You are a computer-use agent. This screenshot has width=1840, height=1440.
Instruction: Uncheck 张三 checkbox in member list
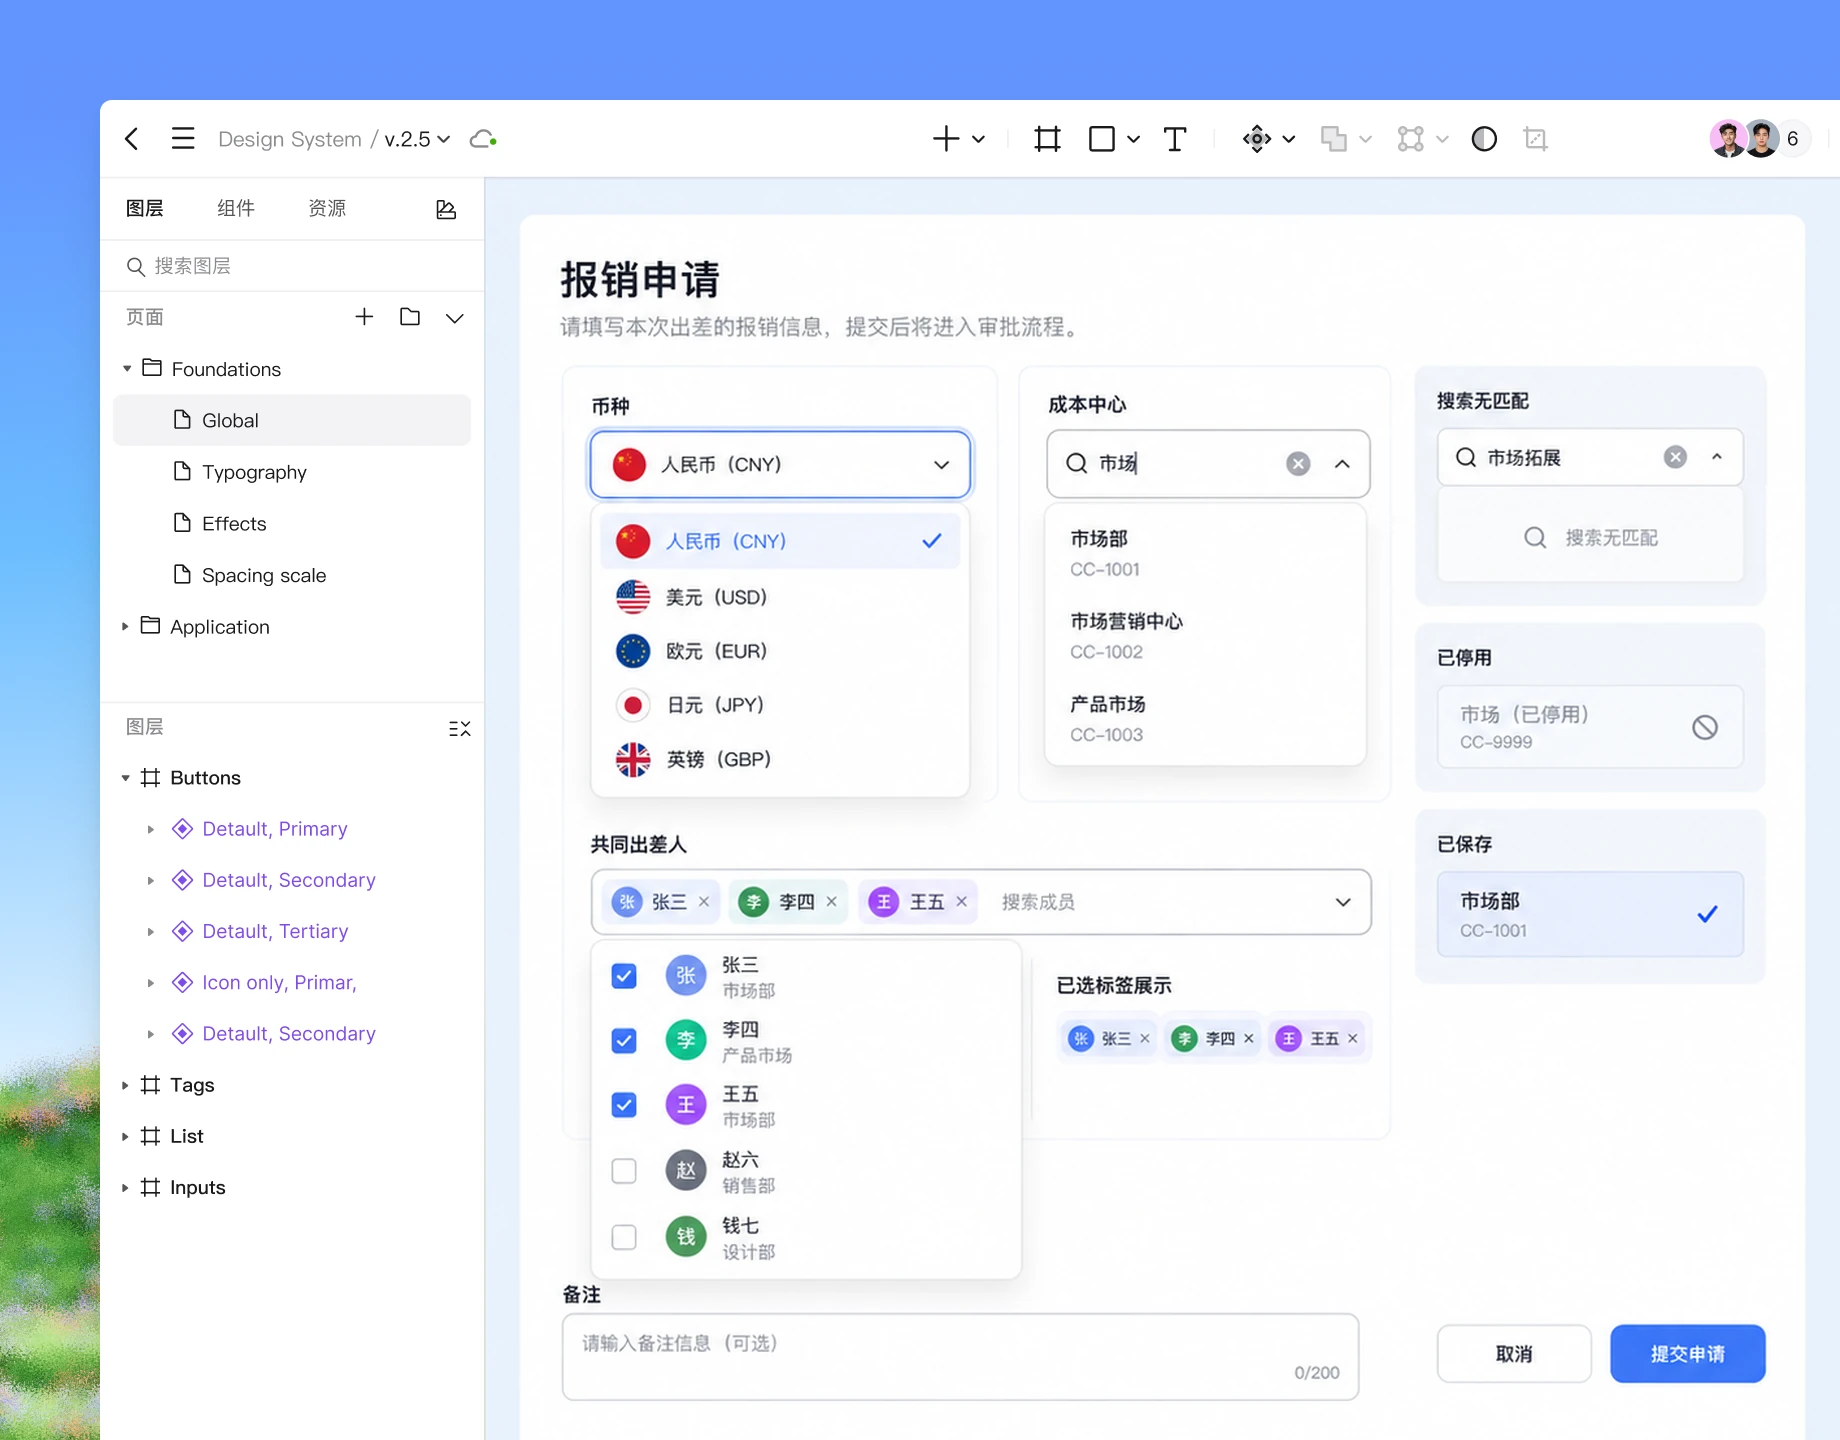pos(624,976)
